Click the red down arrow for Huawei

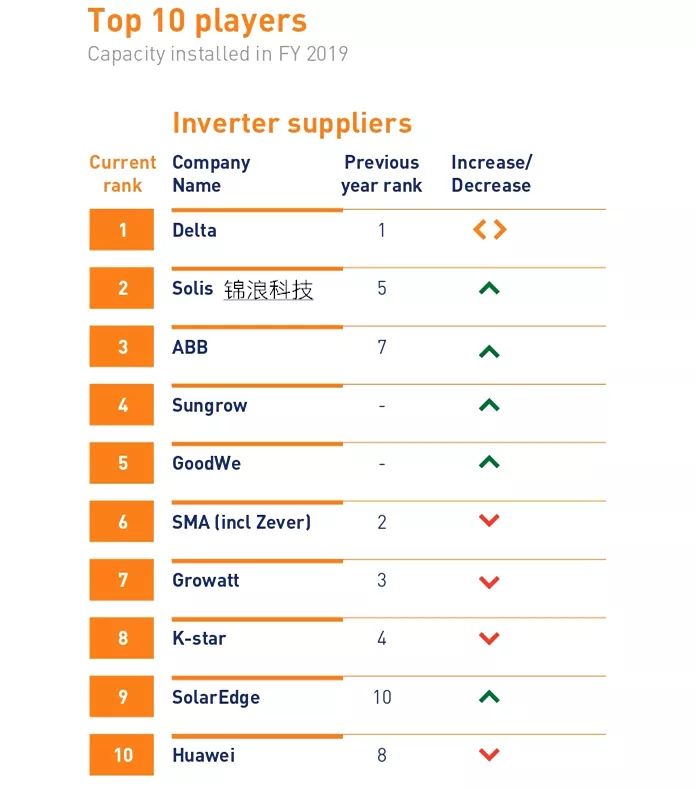pyautogui.click(x=489, y=755)
